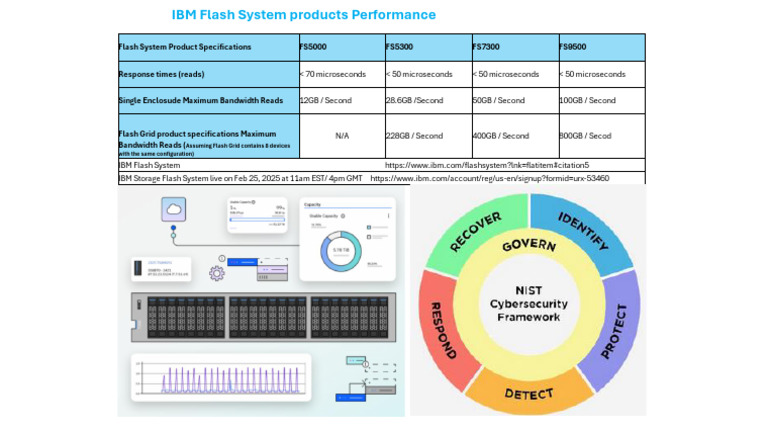Click the IBM Flash System row label
768x433 pixels.
click(x=149, y=165)
